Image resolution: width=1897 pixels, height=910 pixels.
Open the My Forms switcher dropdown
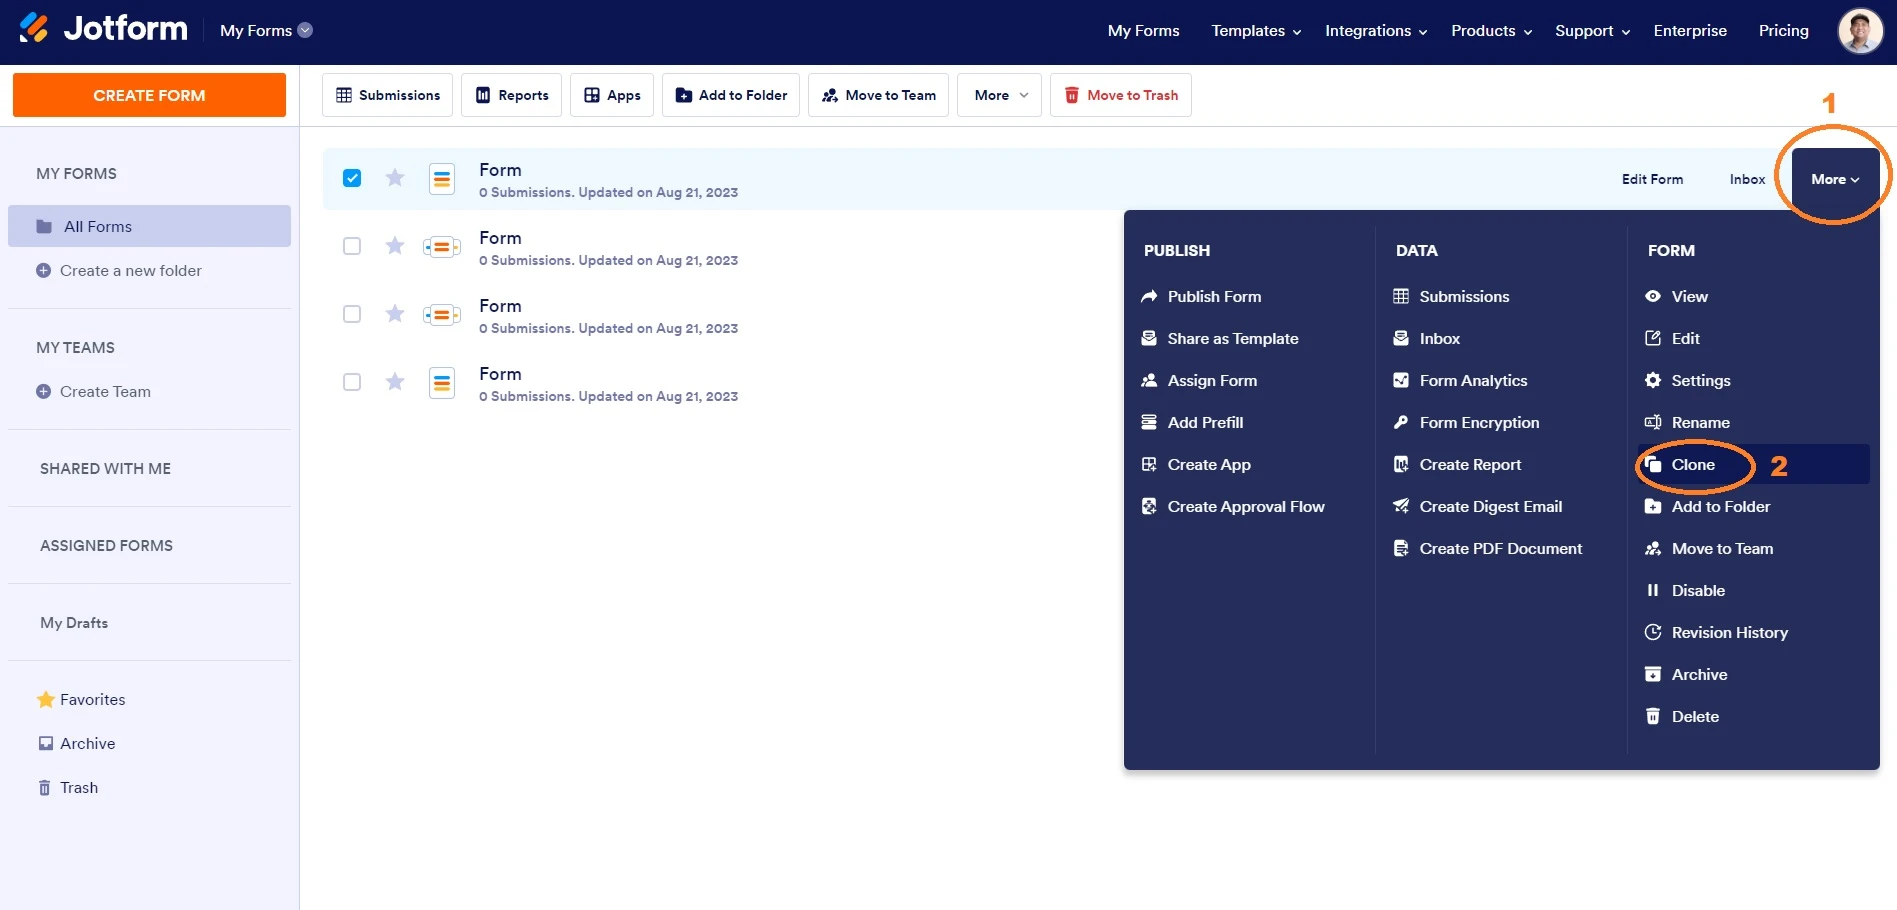coord(305,31)
